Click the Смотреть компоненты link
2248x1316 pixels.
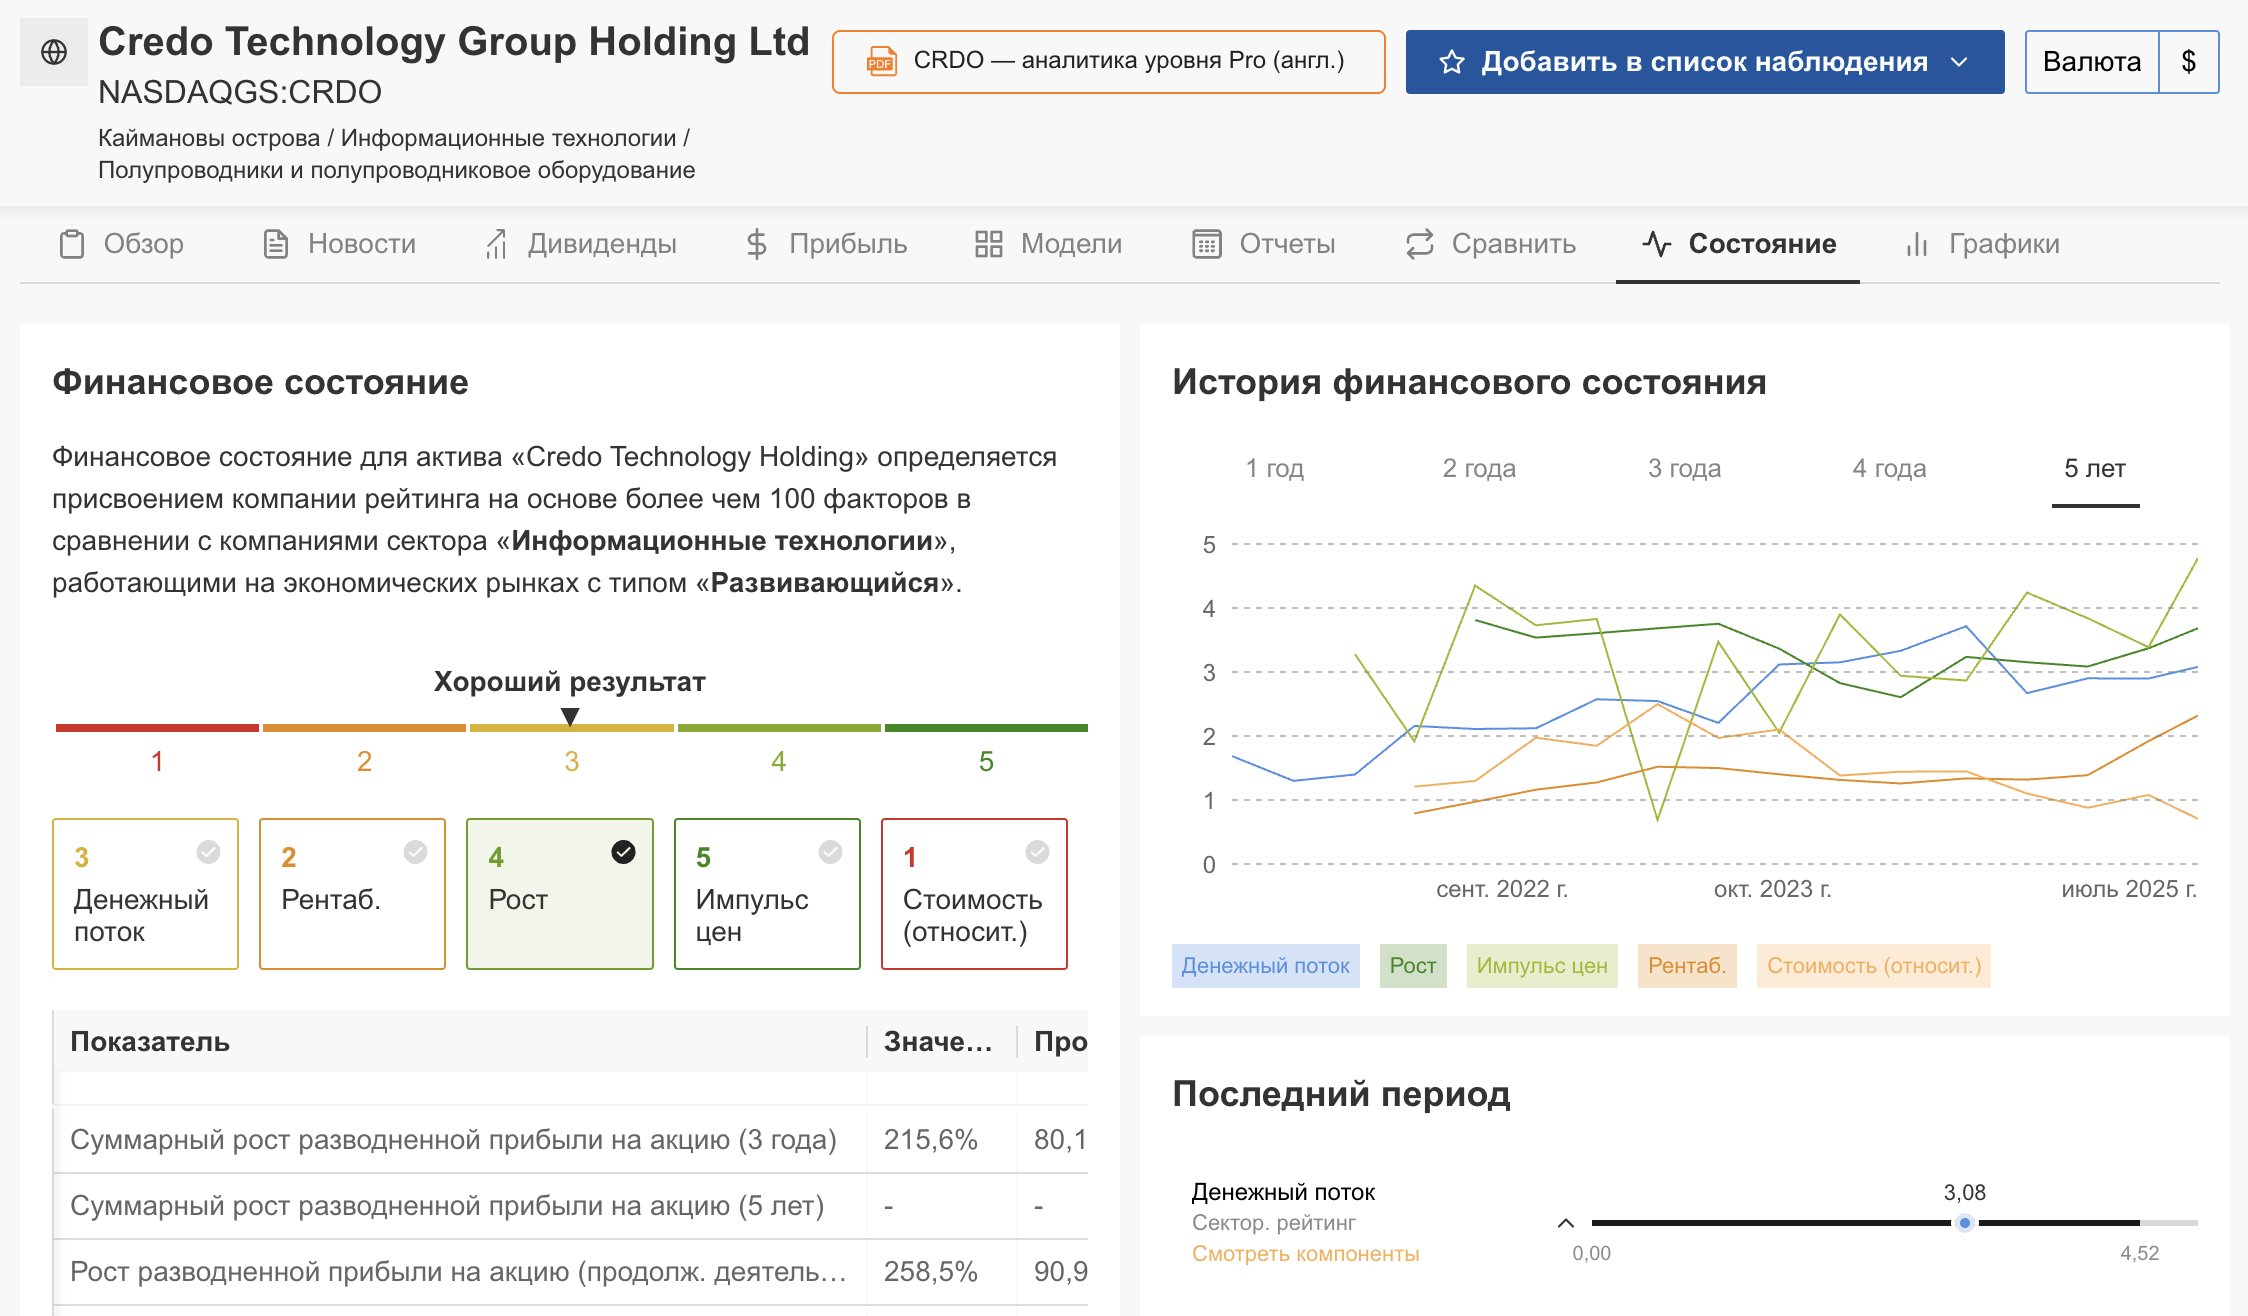[1305, 1254]
